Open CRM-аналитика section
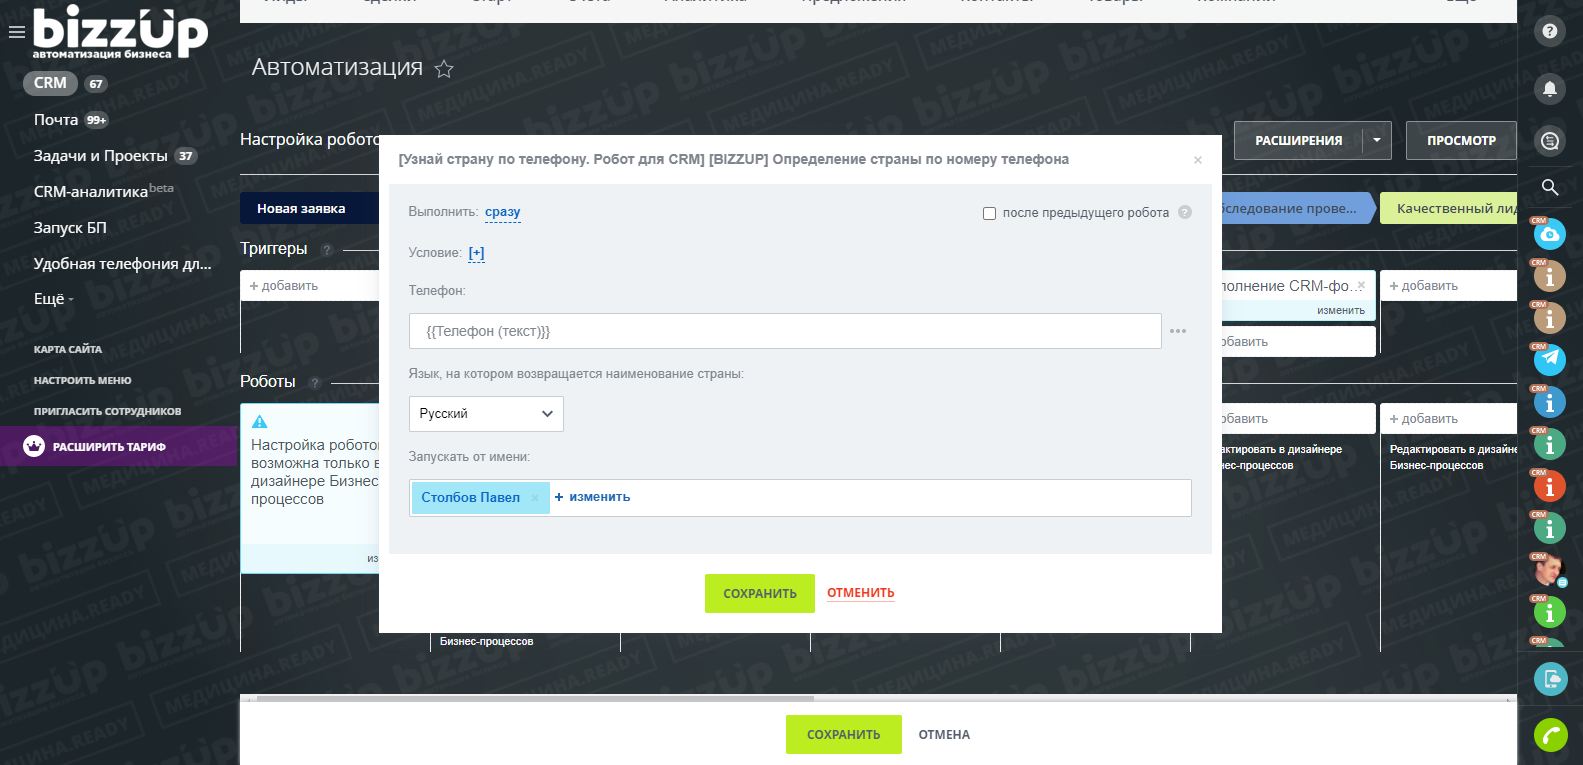 click(91, 192)
